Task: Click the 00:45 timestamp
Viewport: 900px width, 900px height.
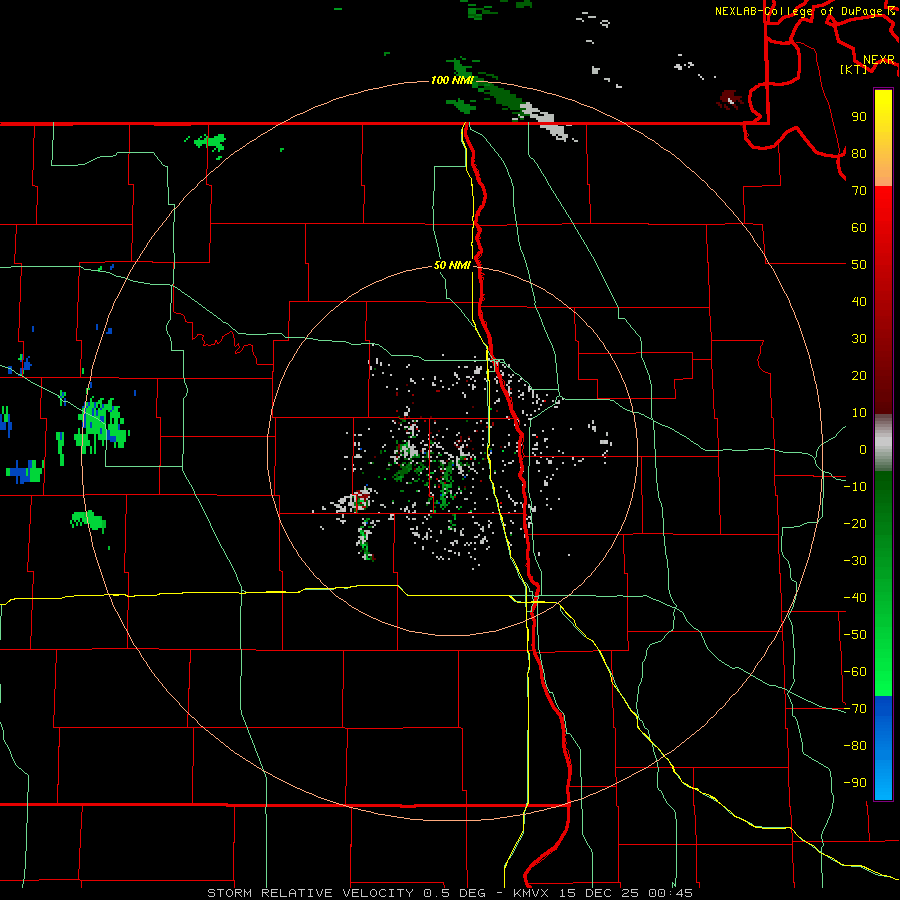Action: click(670, 893)
